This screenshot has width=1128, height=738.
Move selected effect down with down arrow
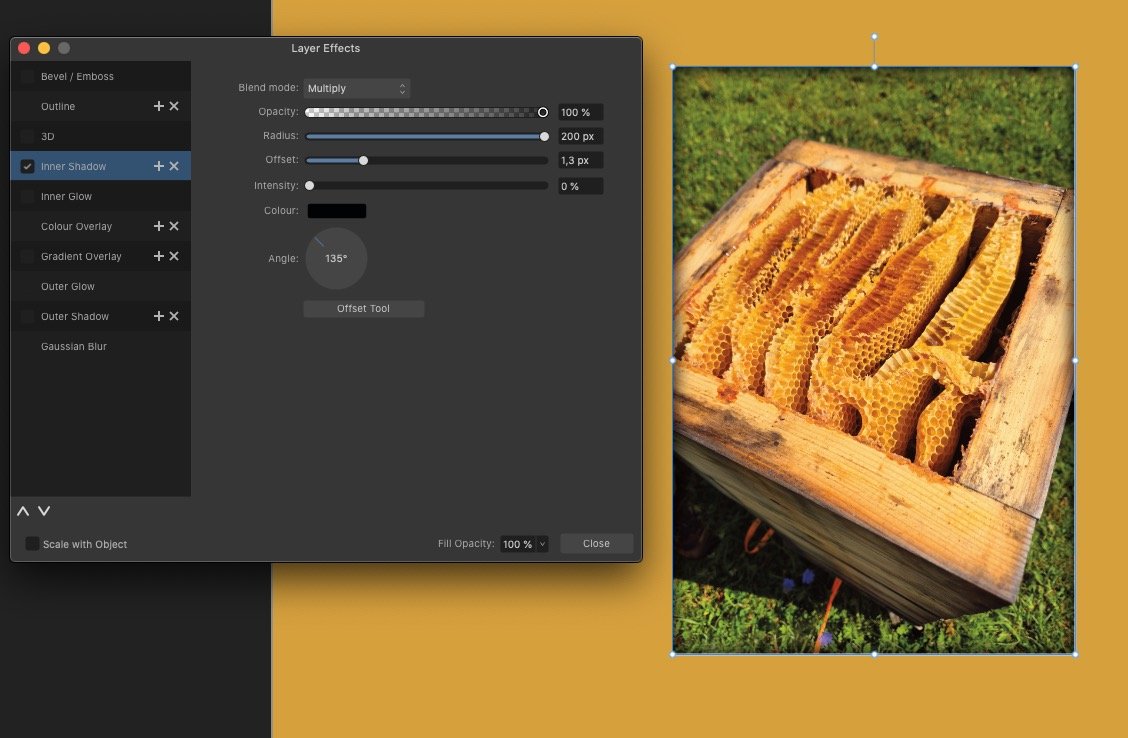[44, 511]
